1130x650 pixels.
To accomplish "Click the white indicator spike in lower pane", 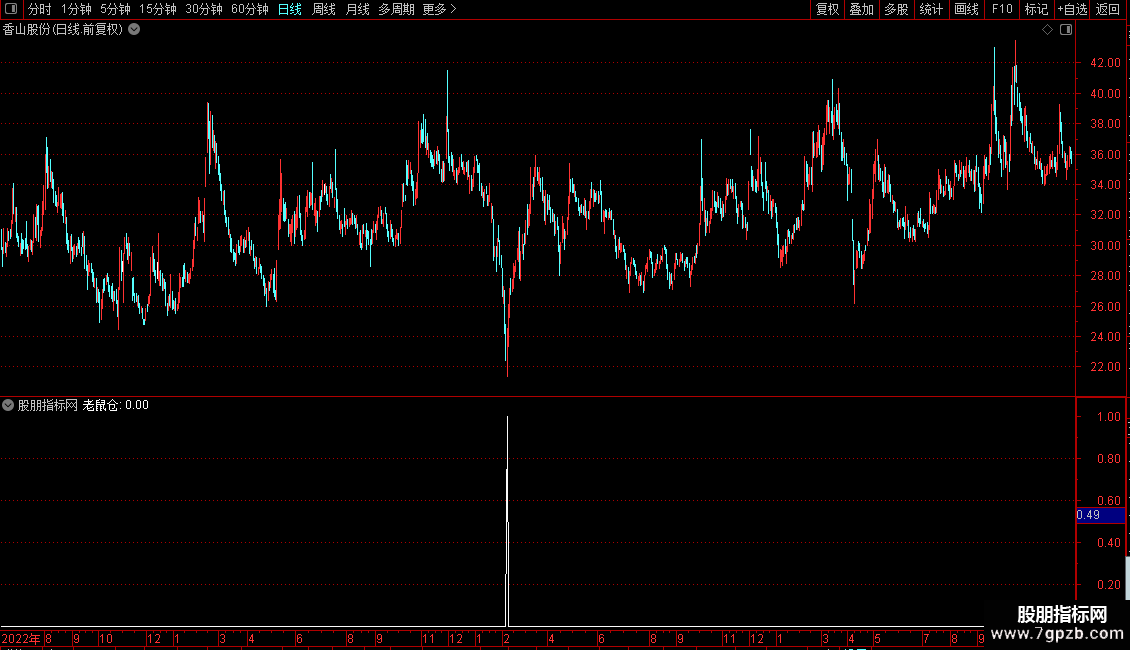I will [x=507, y=521].
